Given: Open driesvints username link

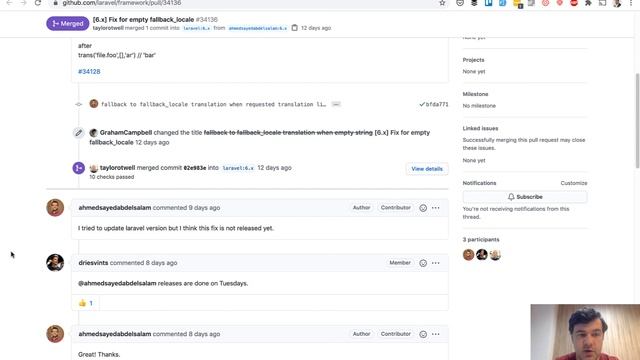Looking at the screenshot, I should (x=93, y=263).
